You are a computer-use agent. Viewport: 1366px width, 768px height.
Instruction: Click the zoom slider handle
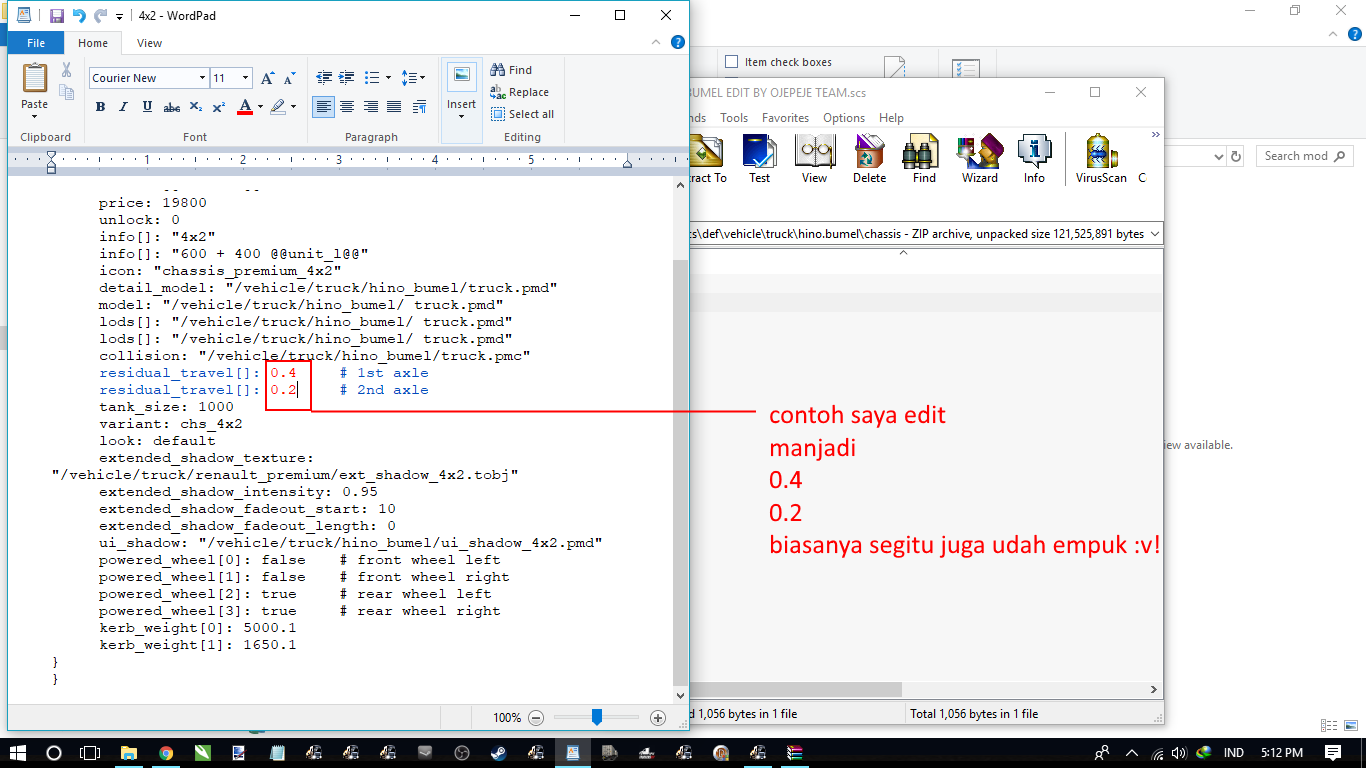(597, 717)
